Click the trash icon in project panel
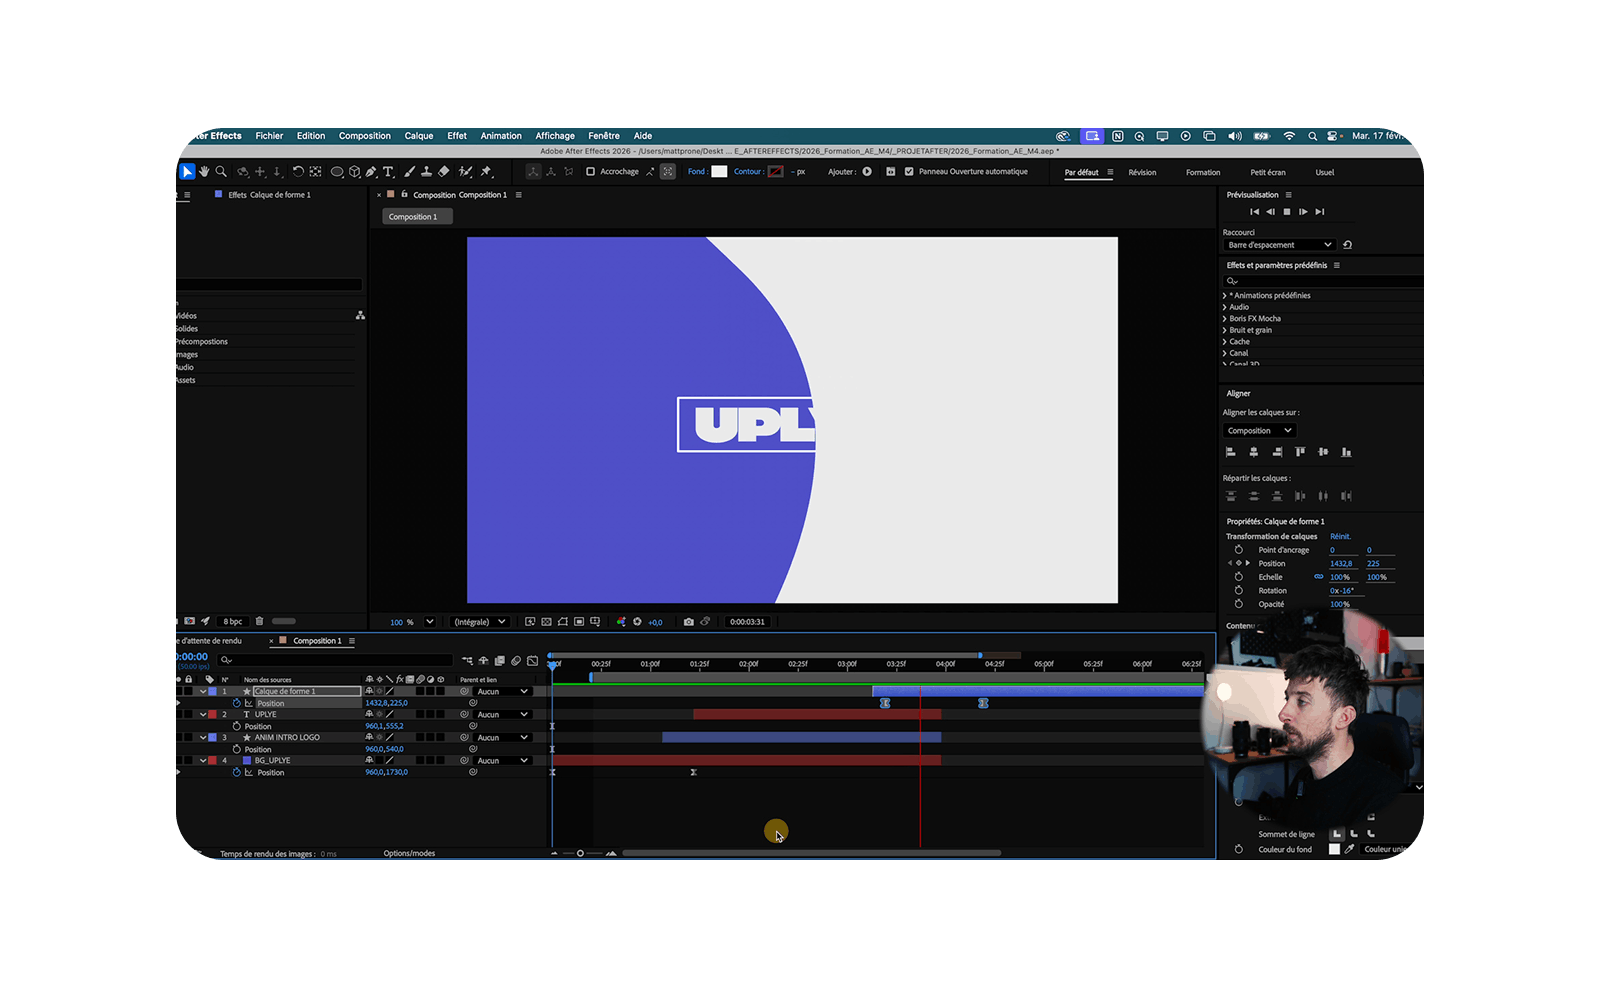Image resolution: width=1600 pixels, height=992 pixels. 260,621
